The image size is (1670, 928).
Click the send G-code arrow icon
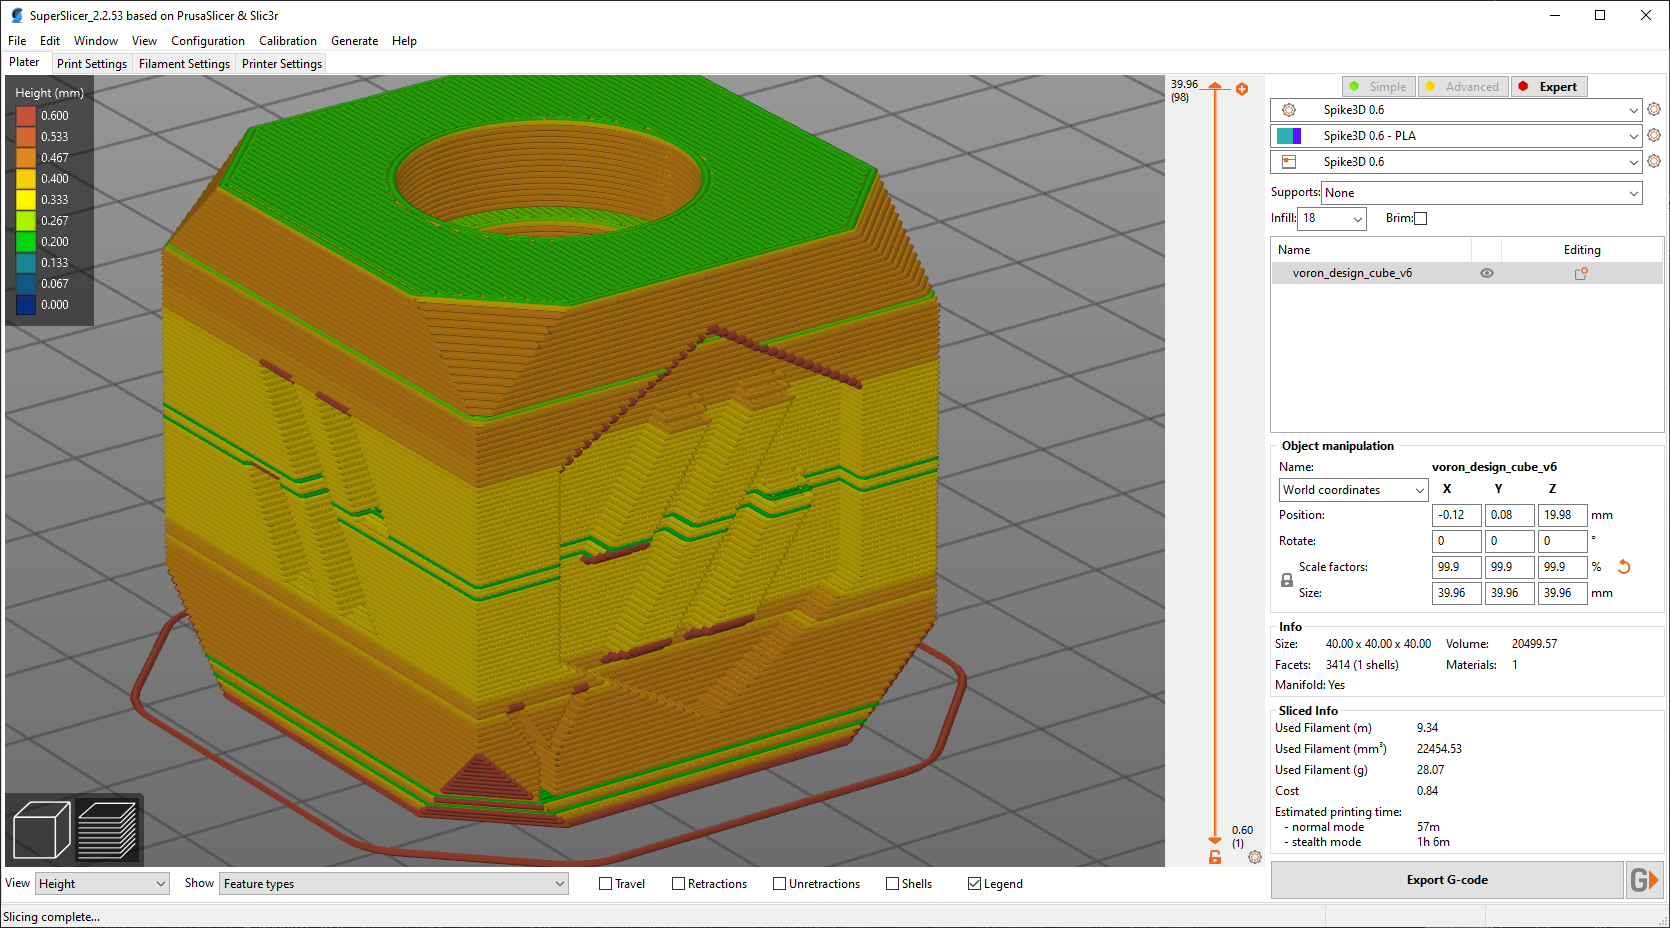pyautogui.click(x=1645, y=880)
